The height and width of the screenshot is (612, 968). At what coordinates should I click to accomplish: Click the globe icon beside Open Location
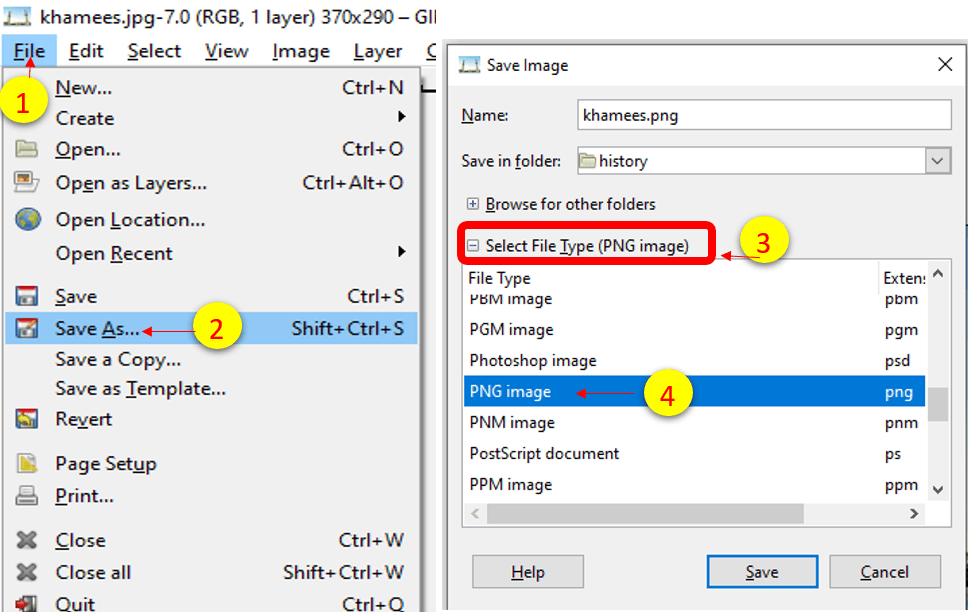click(x=28, y=219)
